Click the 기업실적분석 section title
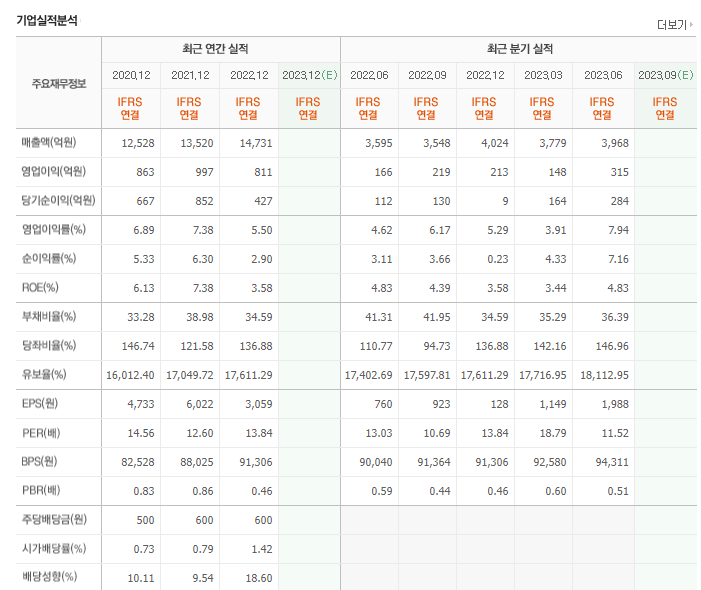 pyautogui.click(x=46, y=21)
